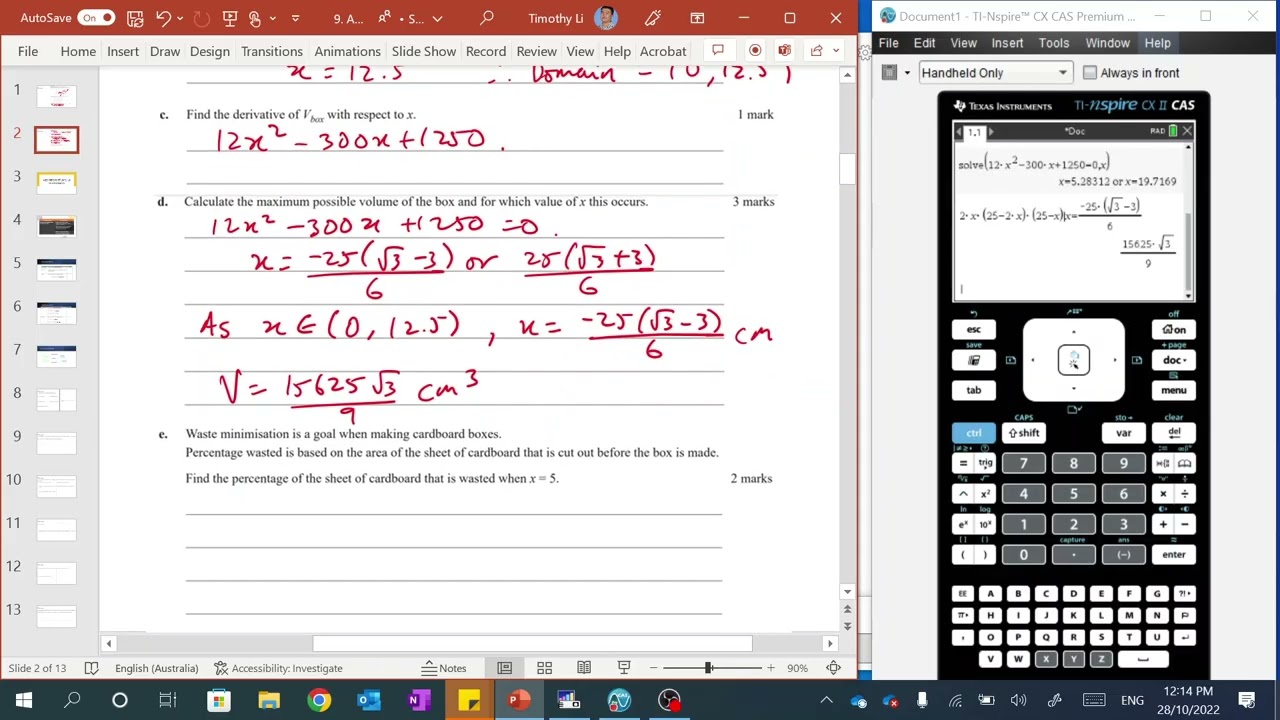Click the calculator templates key
Viewport: 1280px width, 720px height.
tap(1163, 464)
